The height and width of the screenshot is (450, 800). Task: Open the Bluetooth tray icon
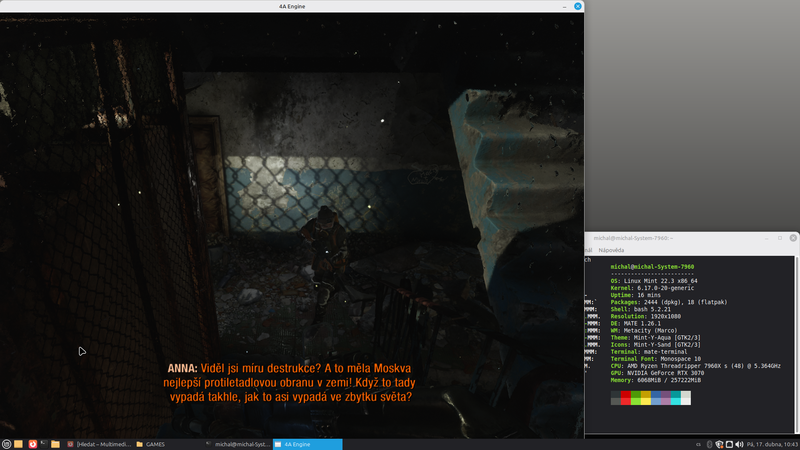(x=709, y=444)
